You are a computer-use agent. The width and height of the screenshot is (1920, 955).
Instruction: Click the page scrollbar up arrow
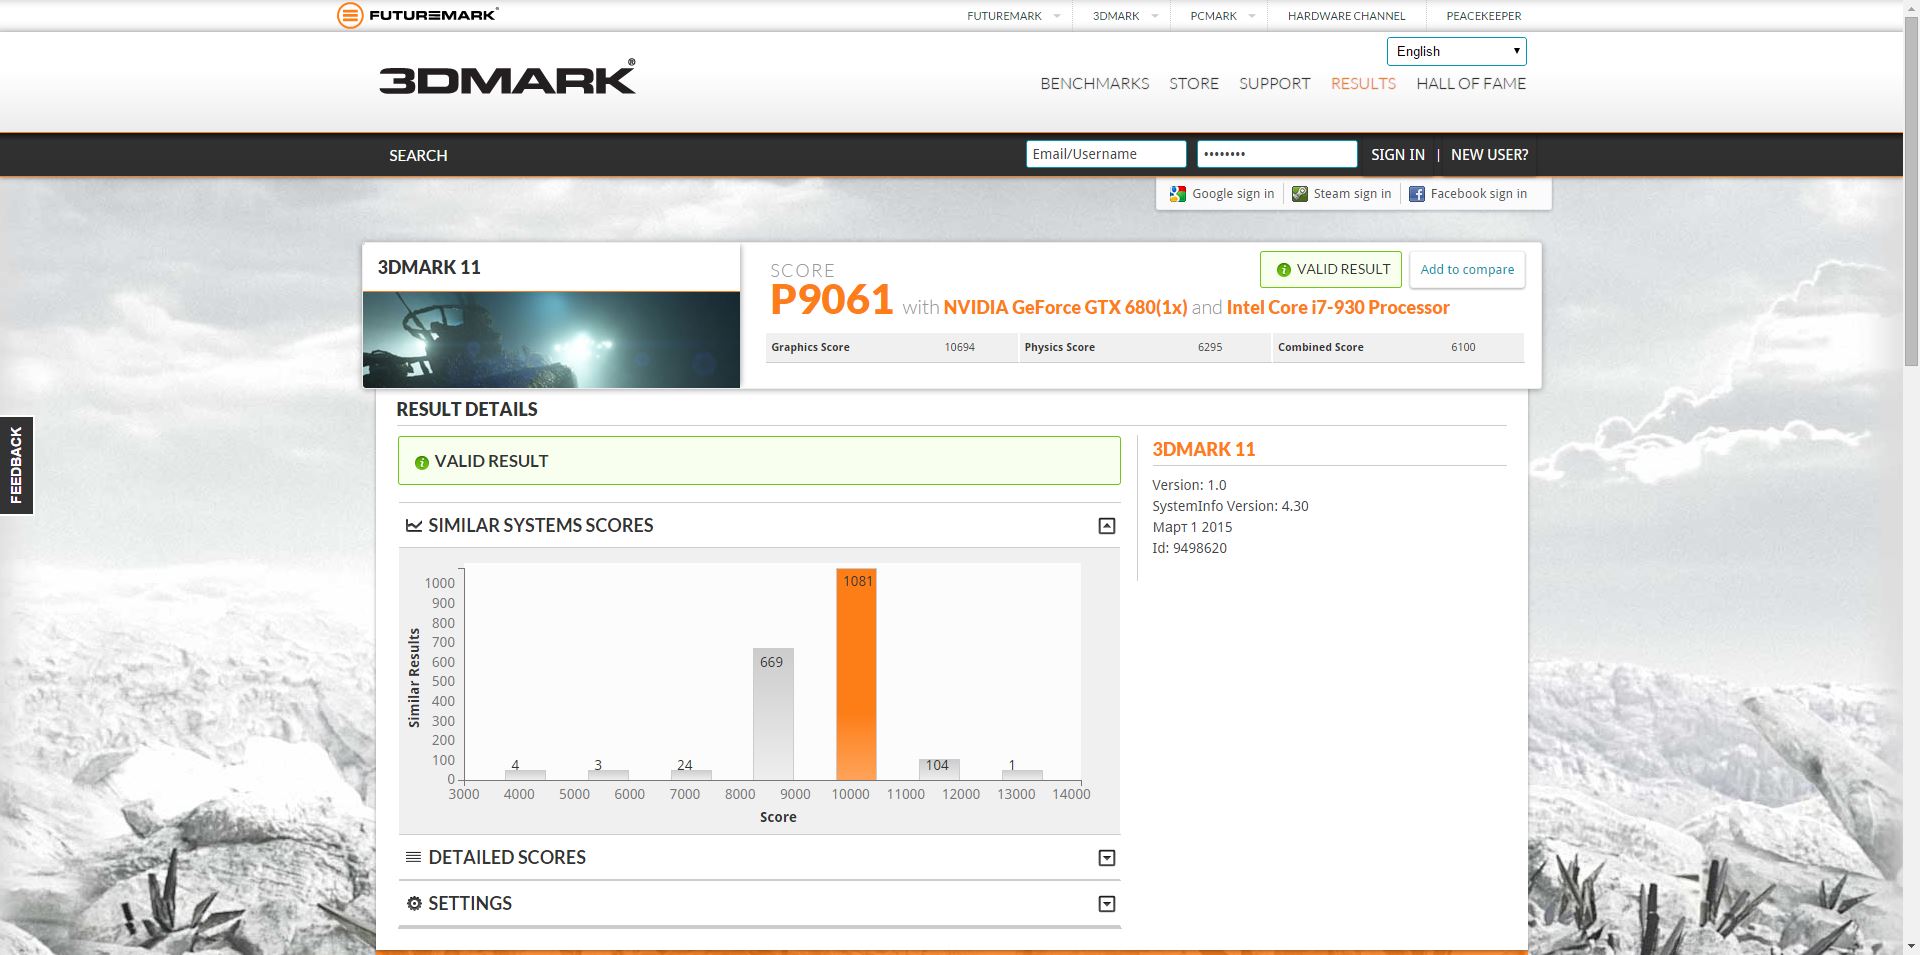[x=1911, y=8]
